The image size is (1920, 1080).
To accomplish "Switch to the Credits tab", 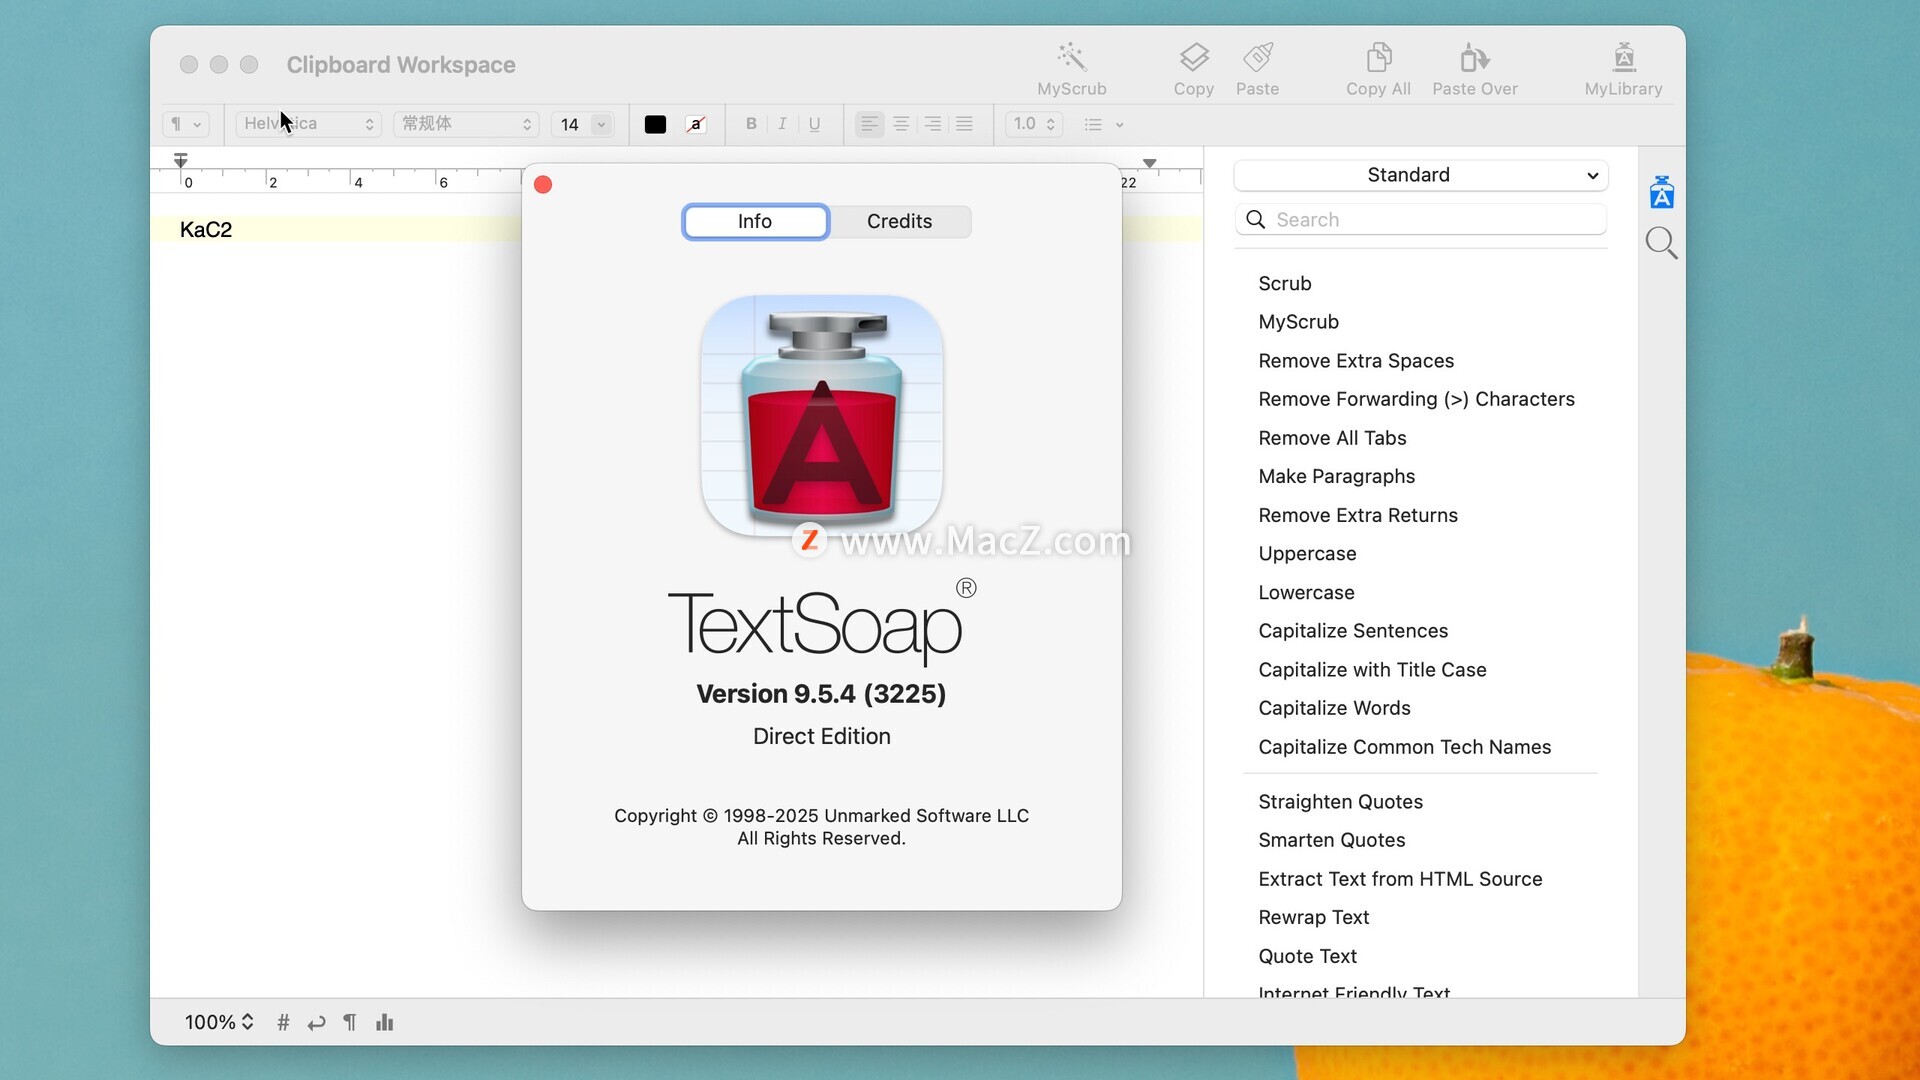I will pos(899,221).
